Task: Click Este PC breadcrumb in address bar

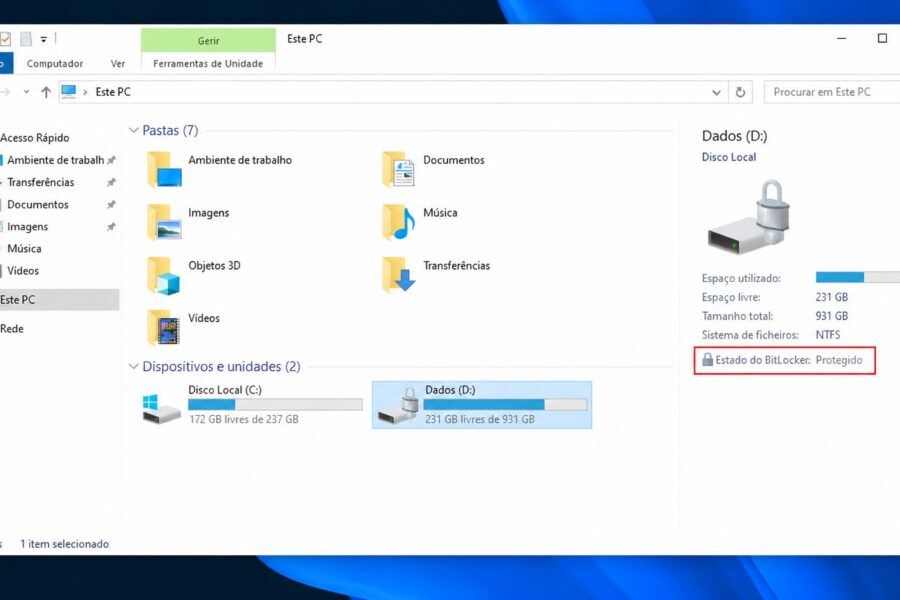Action: coord(113,92)
